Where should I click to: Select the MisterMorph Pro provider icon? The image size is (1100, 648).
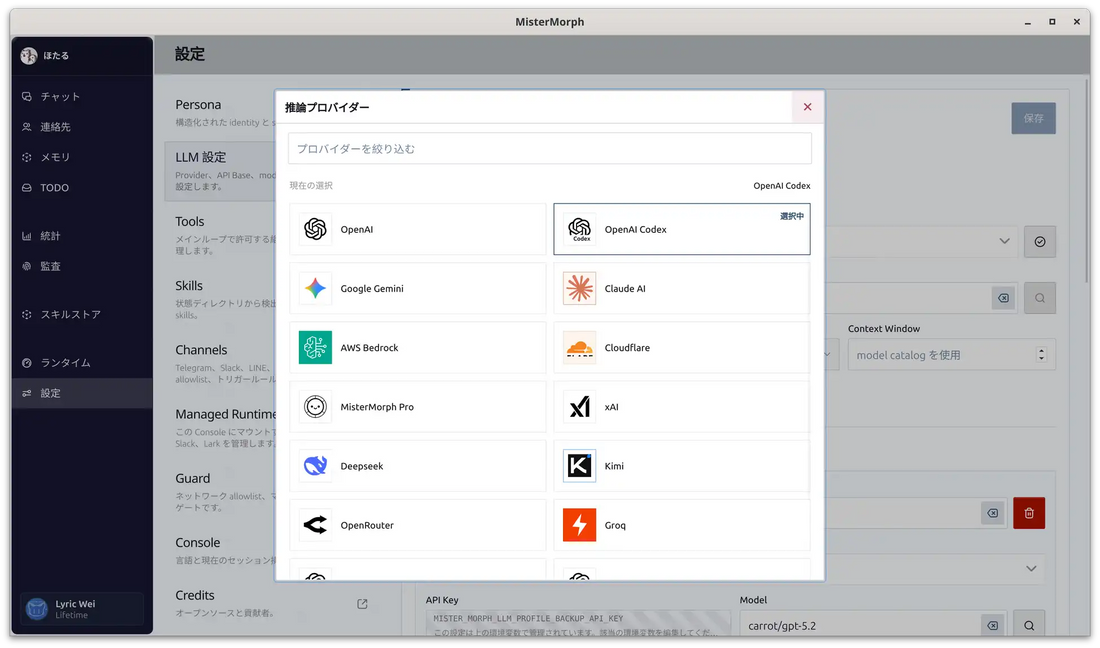(x=315, y=407)
